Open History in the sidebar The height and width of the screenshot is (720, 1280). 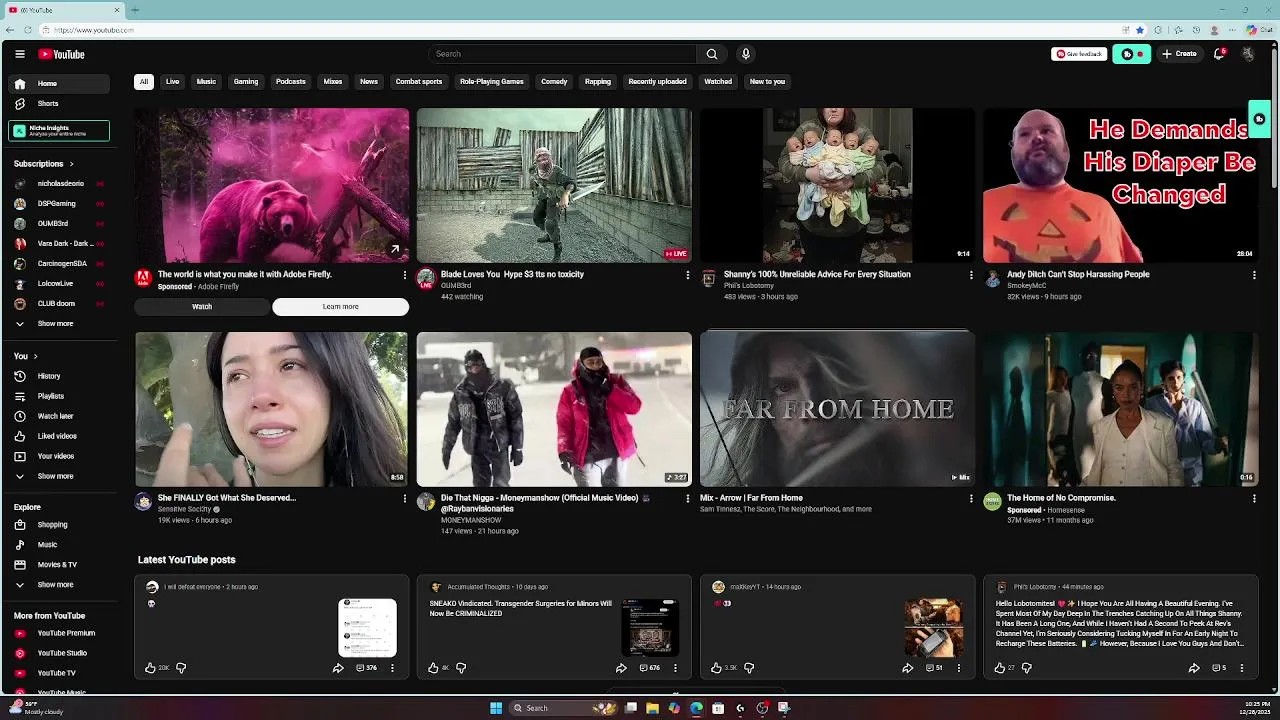[60, 376]
